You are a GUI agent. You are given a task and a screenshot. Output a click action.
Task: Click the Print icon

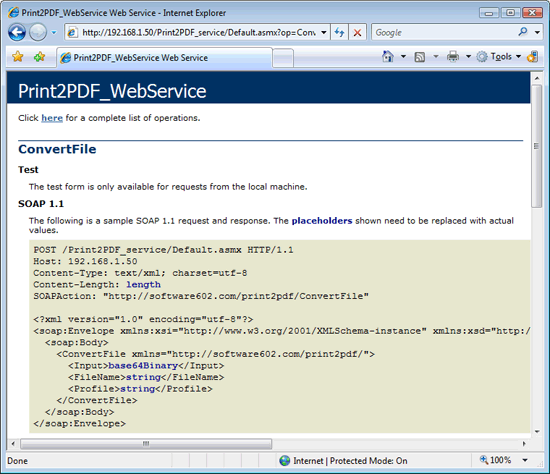point(453,56)
